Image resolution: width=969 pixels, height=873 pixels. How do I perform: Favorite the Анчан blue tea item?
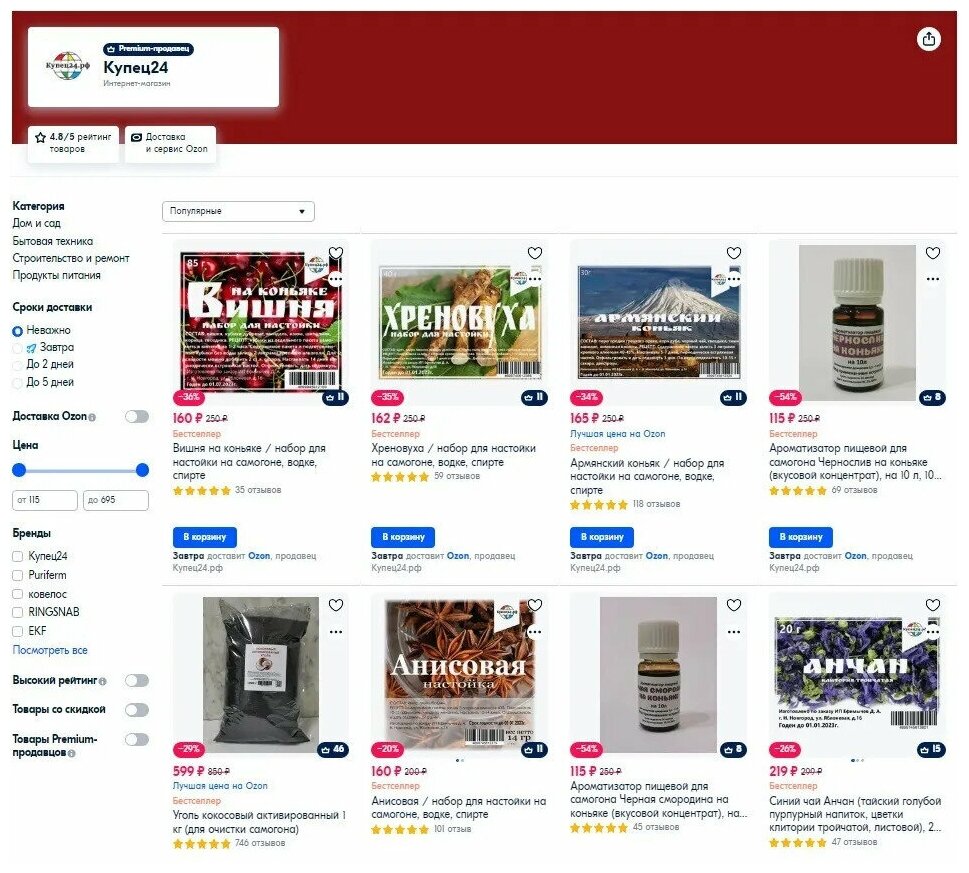click(x=933, y=605)
